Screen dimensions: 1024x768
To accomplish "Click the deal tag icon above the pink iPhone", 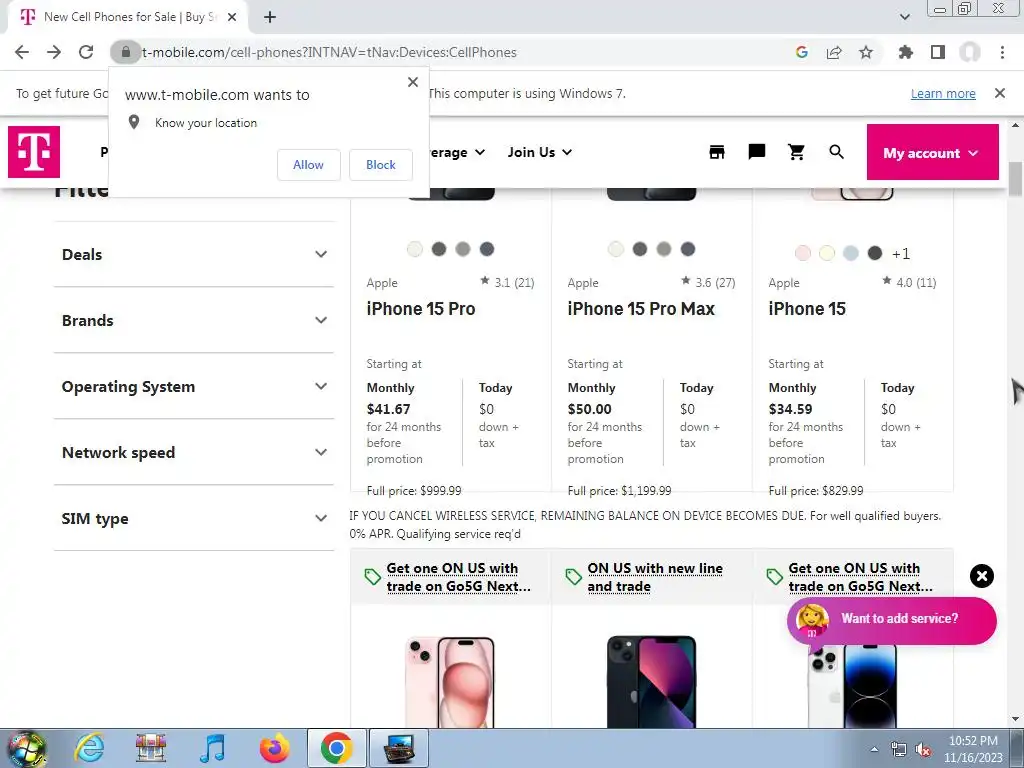I will tap(372, 577).
